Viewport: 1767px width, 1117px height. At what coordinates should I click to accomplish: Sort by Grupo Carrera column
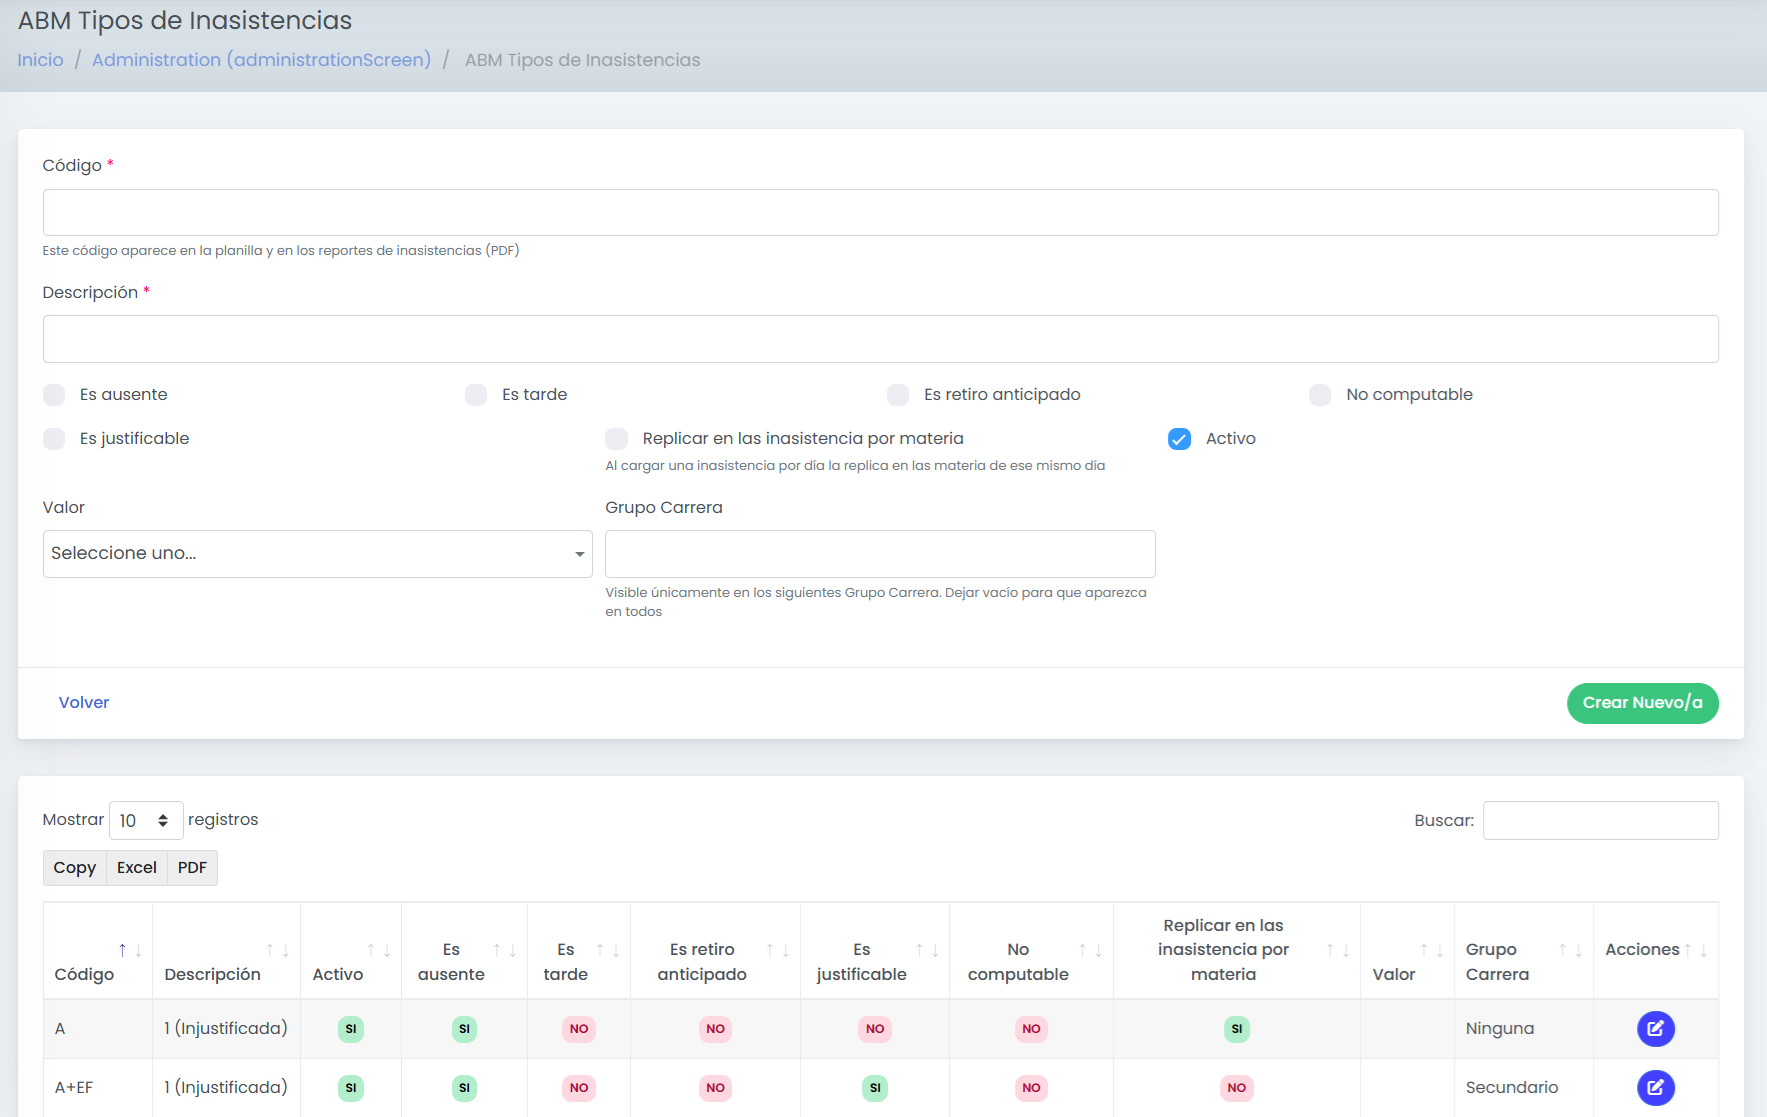tap(1524, 950)
